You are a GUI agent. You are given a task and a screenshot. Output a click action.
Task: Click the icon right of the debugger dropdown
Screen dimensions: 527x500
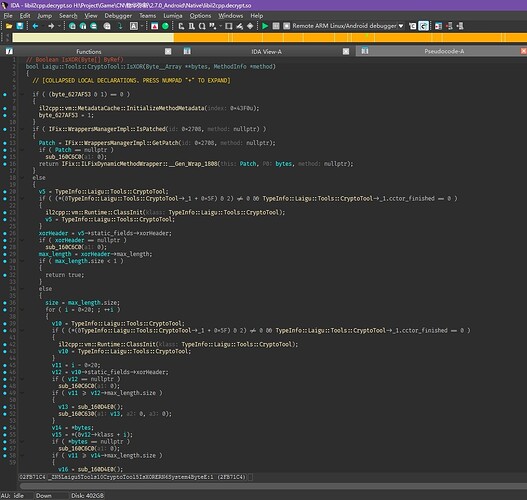click(x=413, y=26)
